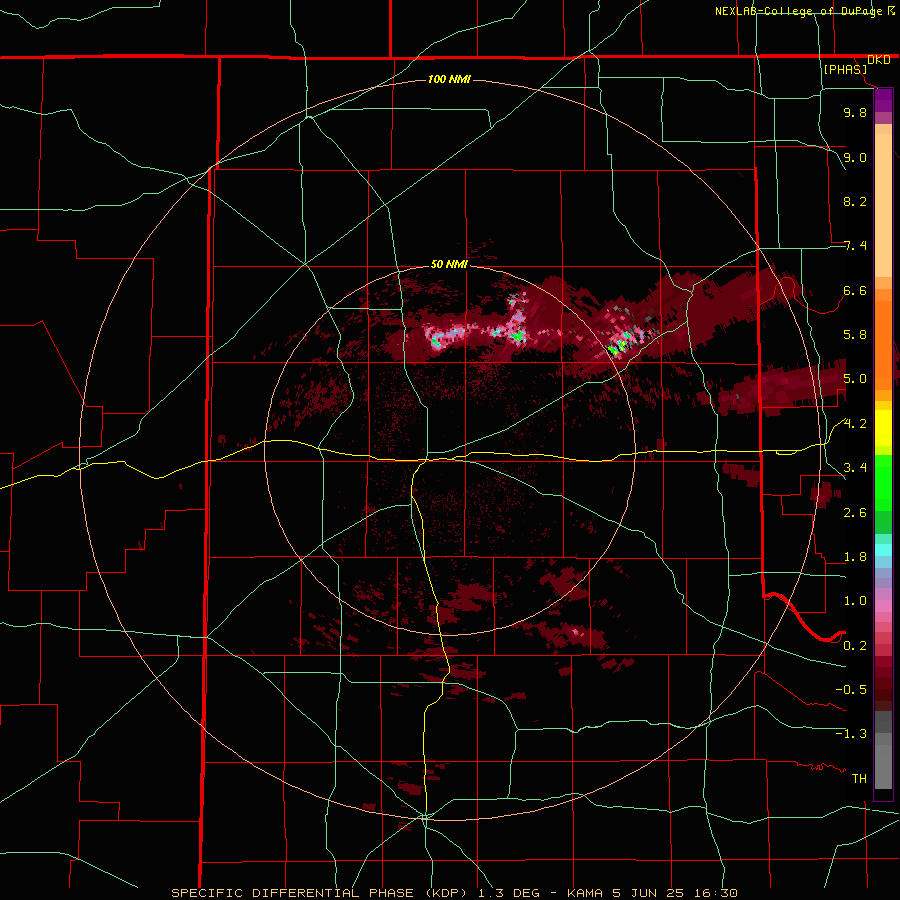
Task: Click the yellow band beside 4.2
Action: point(883,428)
